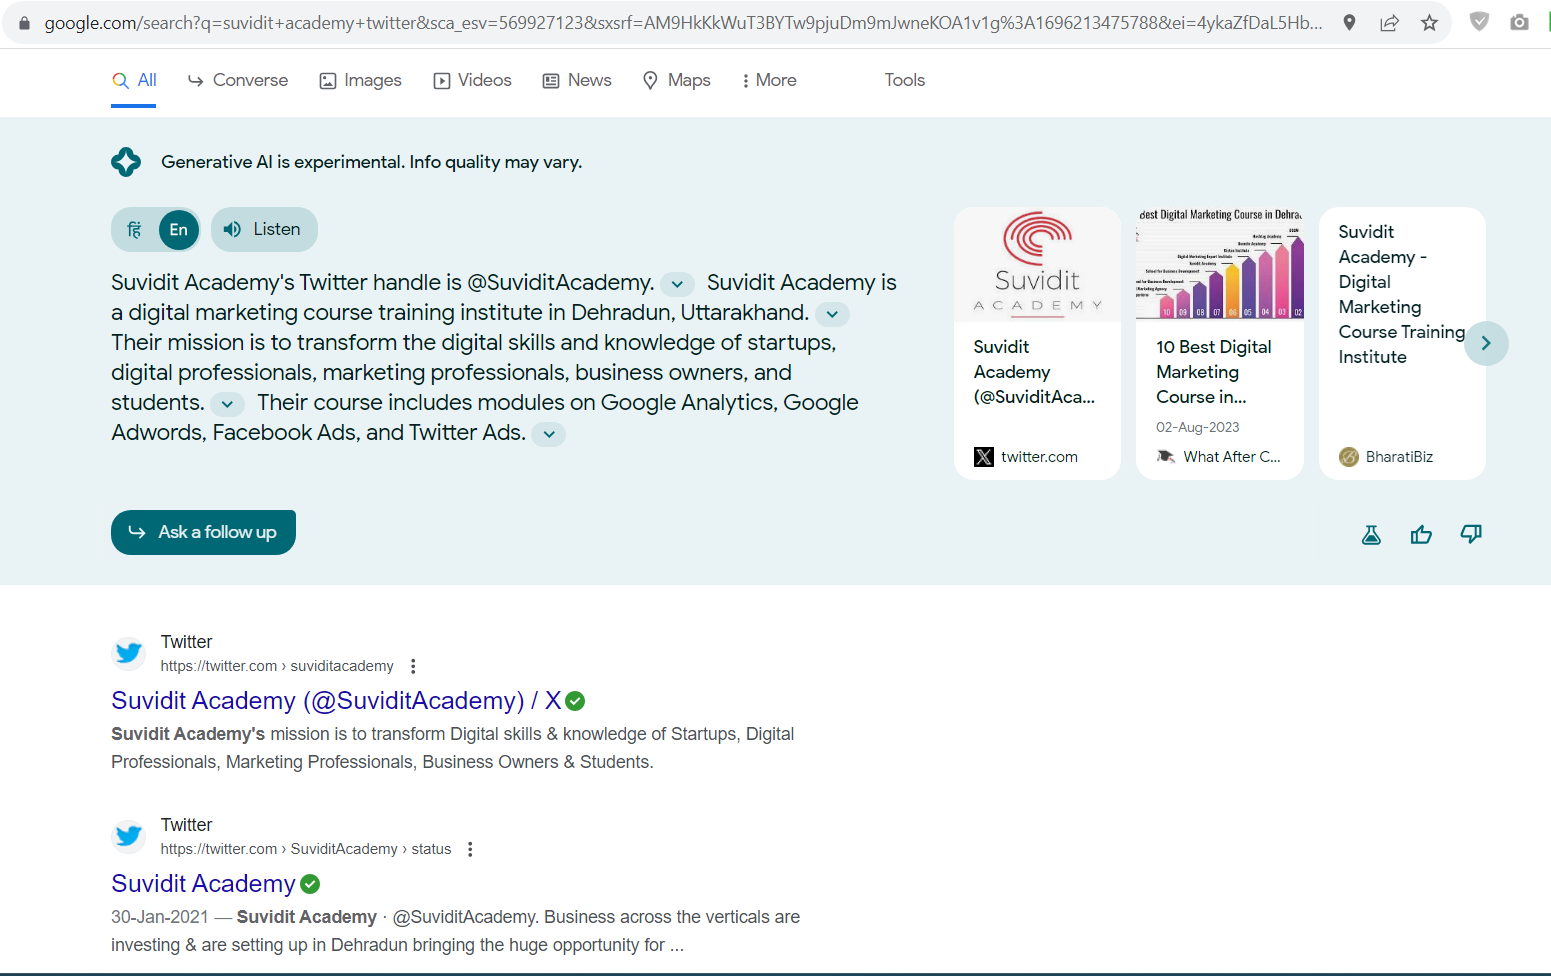Viewport: 1551px width, 976px height.
Task: Click the generative AI sparkle logo
Action: pyautogui.click(x=126, y=161)
